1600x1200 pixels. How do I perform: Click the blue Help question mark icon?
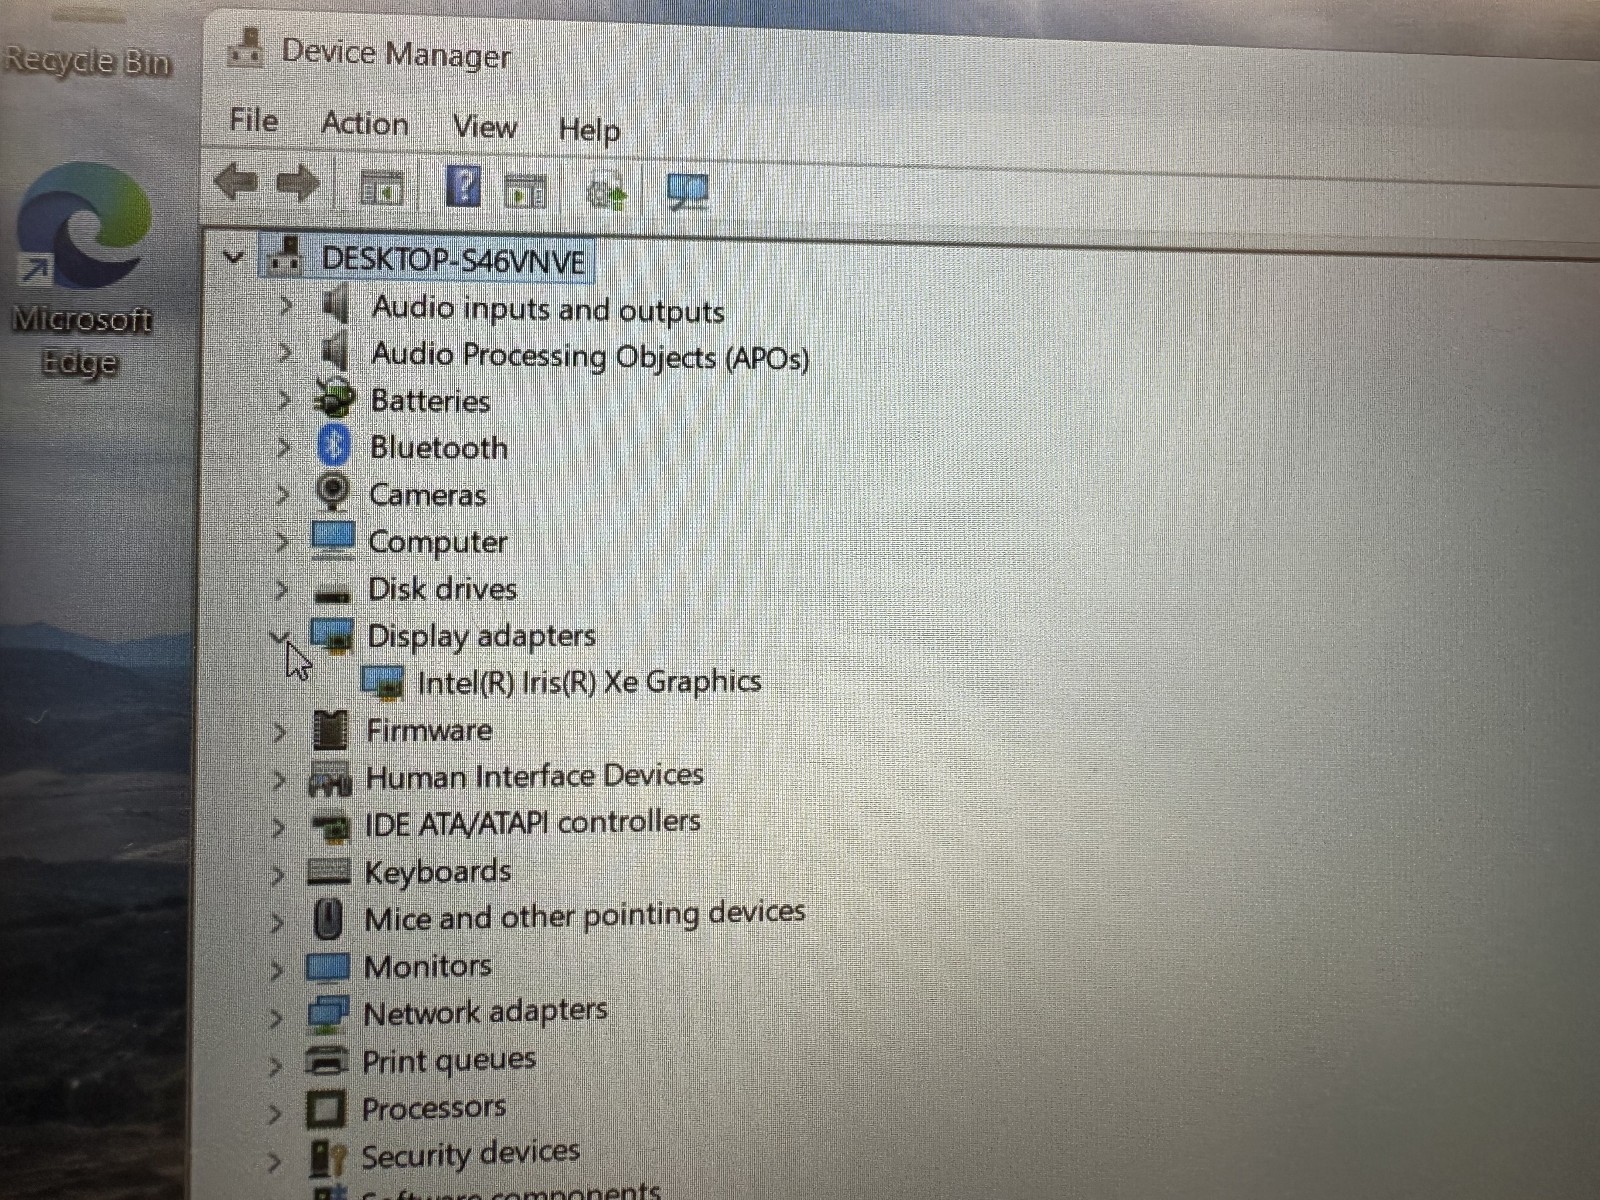point(463,186)
